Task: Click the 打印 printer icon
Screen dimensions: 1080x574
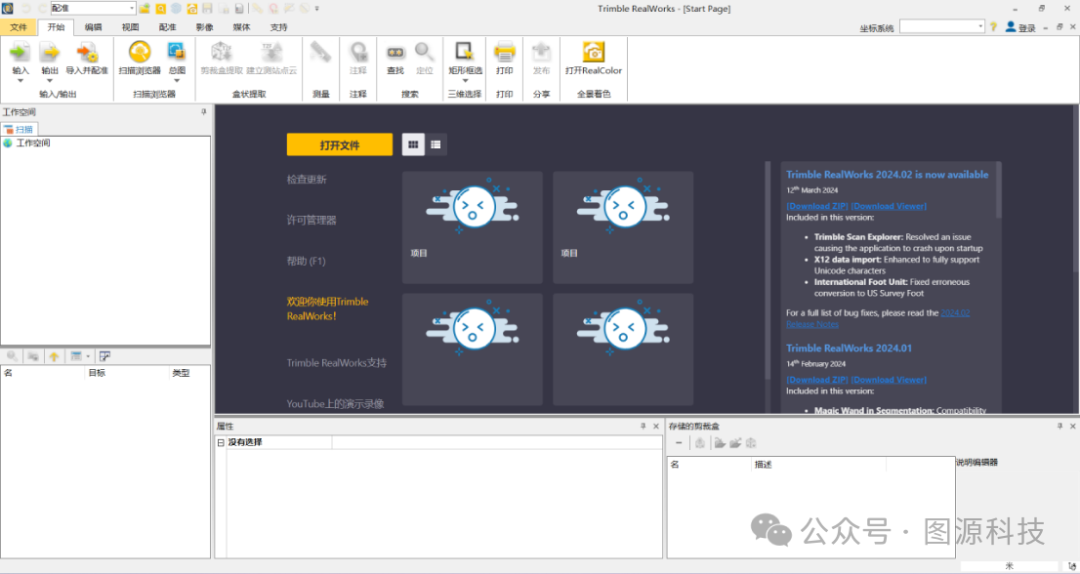Action: point(504,52)
